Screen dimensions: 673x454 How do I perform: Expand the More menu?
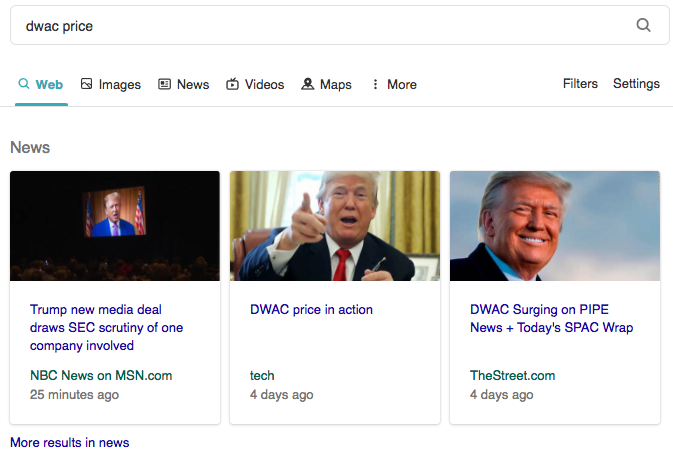click(401, 85)
